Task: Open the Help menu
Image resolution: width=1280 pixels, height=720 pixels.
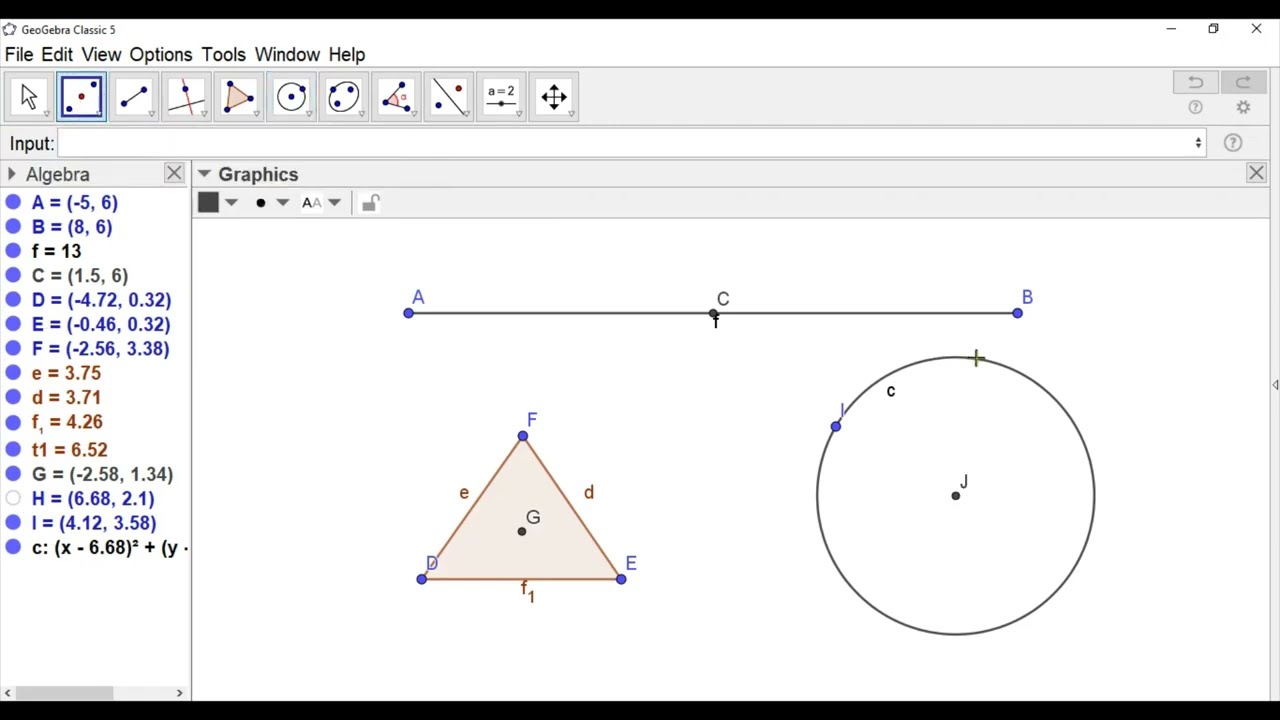Action: pyautogui.click(x=347, y=54)
